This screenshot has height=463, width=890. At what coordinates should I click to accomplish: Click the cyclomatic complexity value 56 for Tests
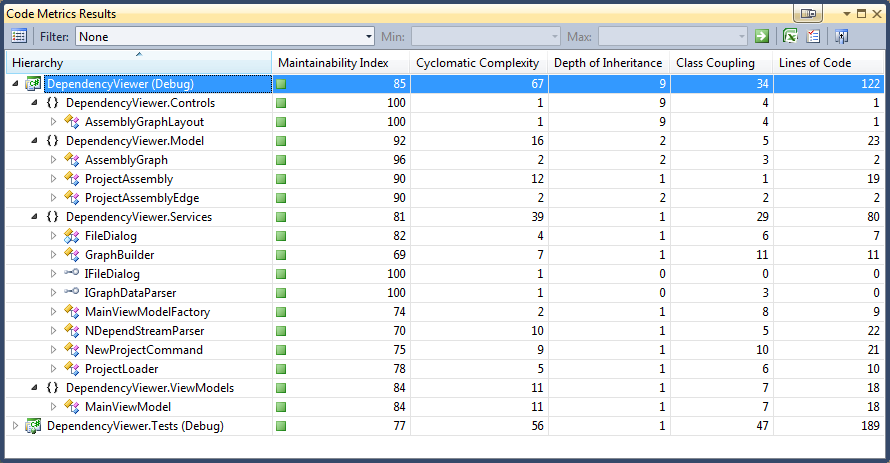coord(537,426)
